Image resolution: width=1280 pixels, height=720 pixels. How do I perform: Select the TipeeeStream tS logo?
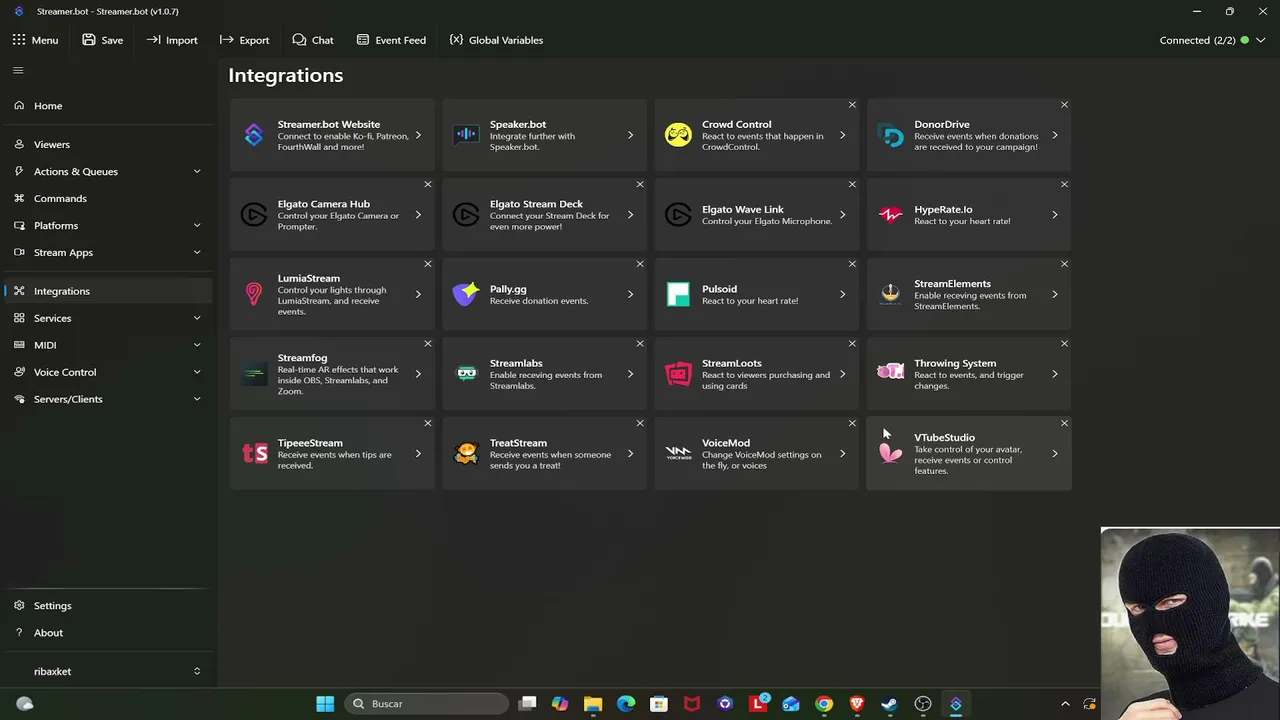tap(254, 453)
